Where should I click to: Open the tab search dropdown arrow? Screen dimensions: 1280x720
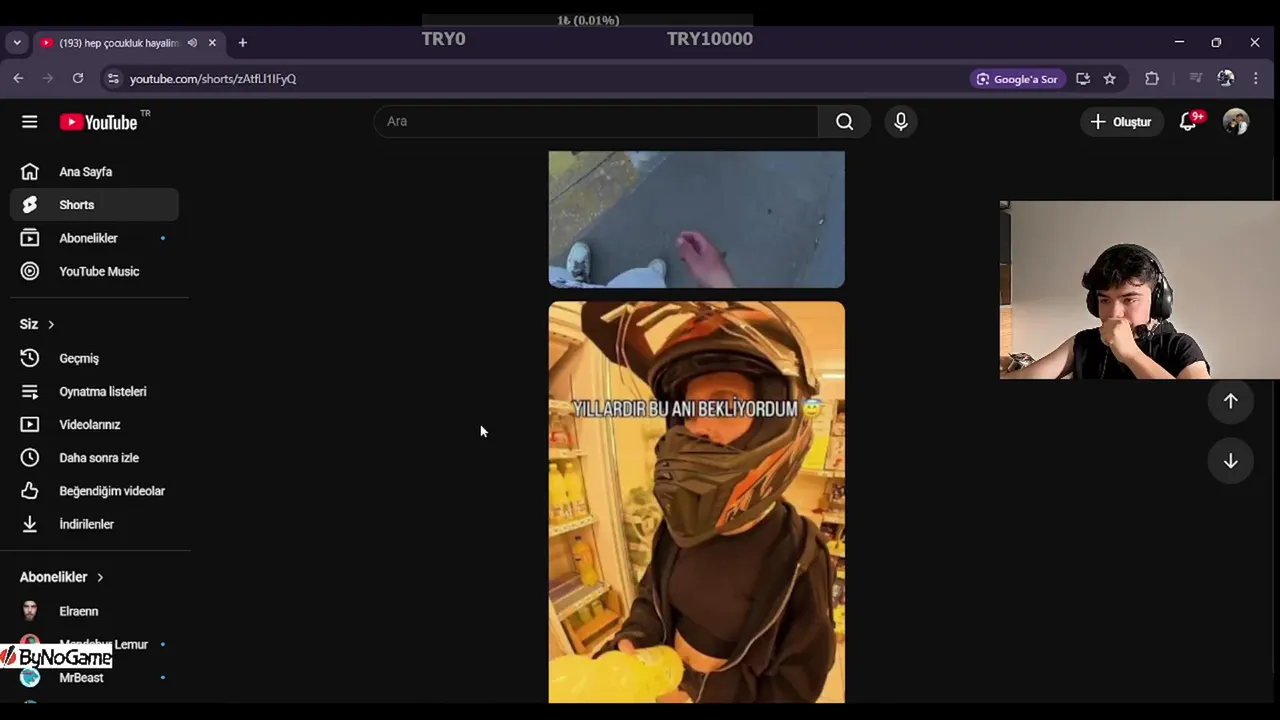click(17, 43)
